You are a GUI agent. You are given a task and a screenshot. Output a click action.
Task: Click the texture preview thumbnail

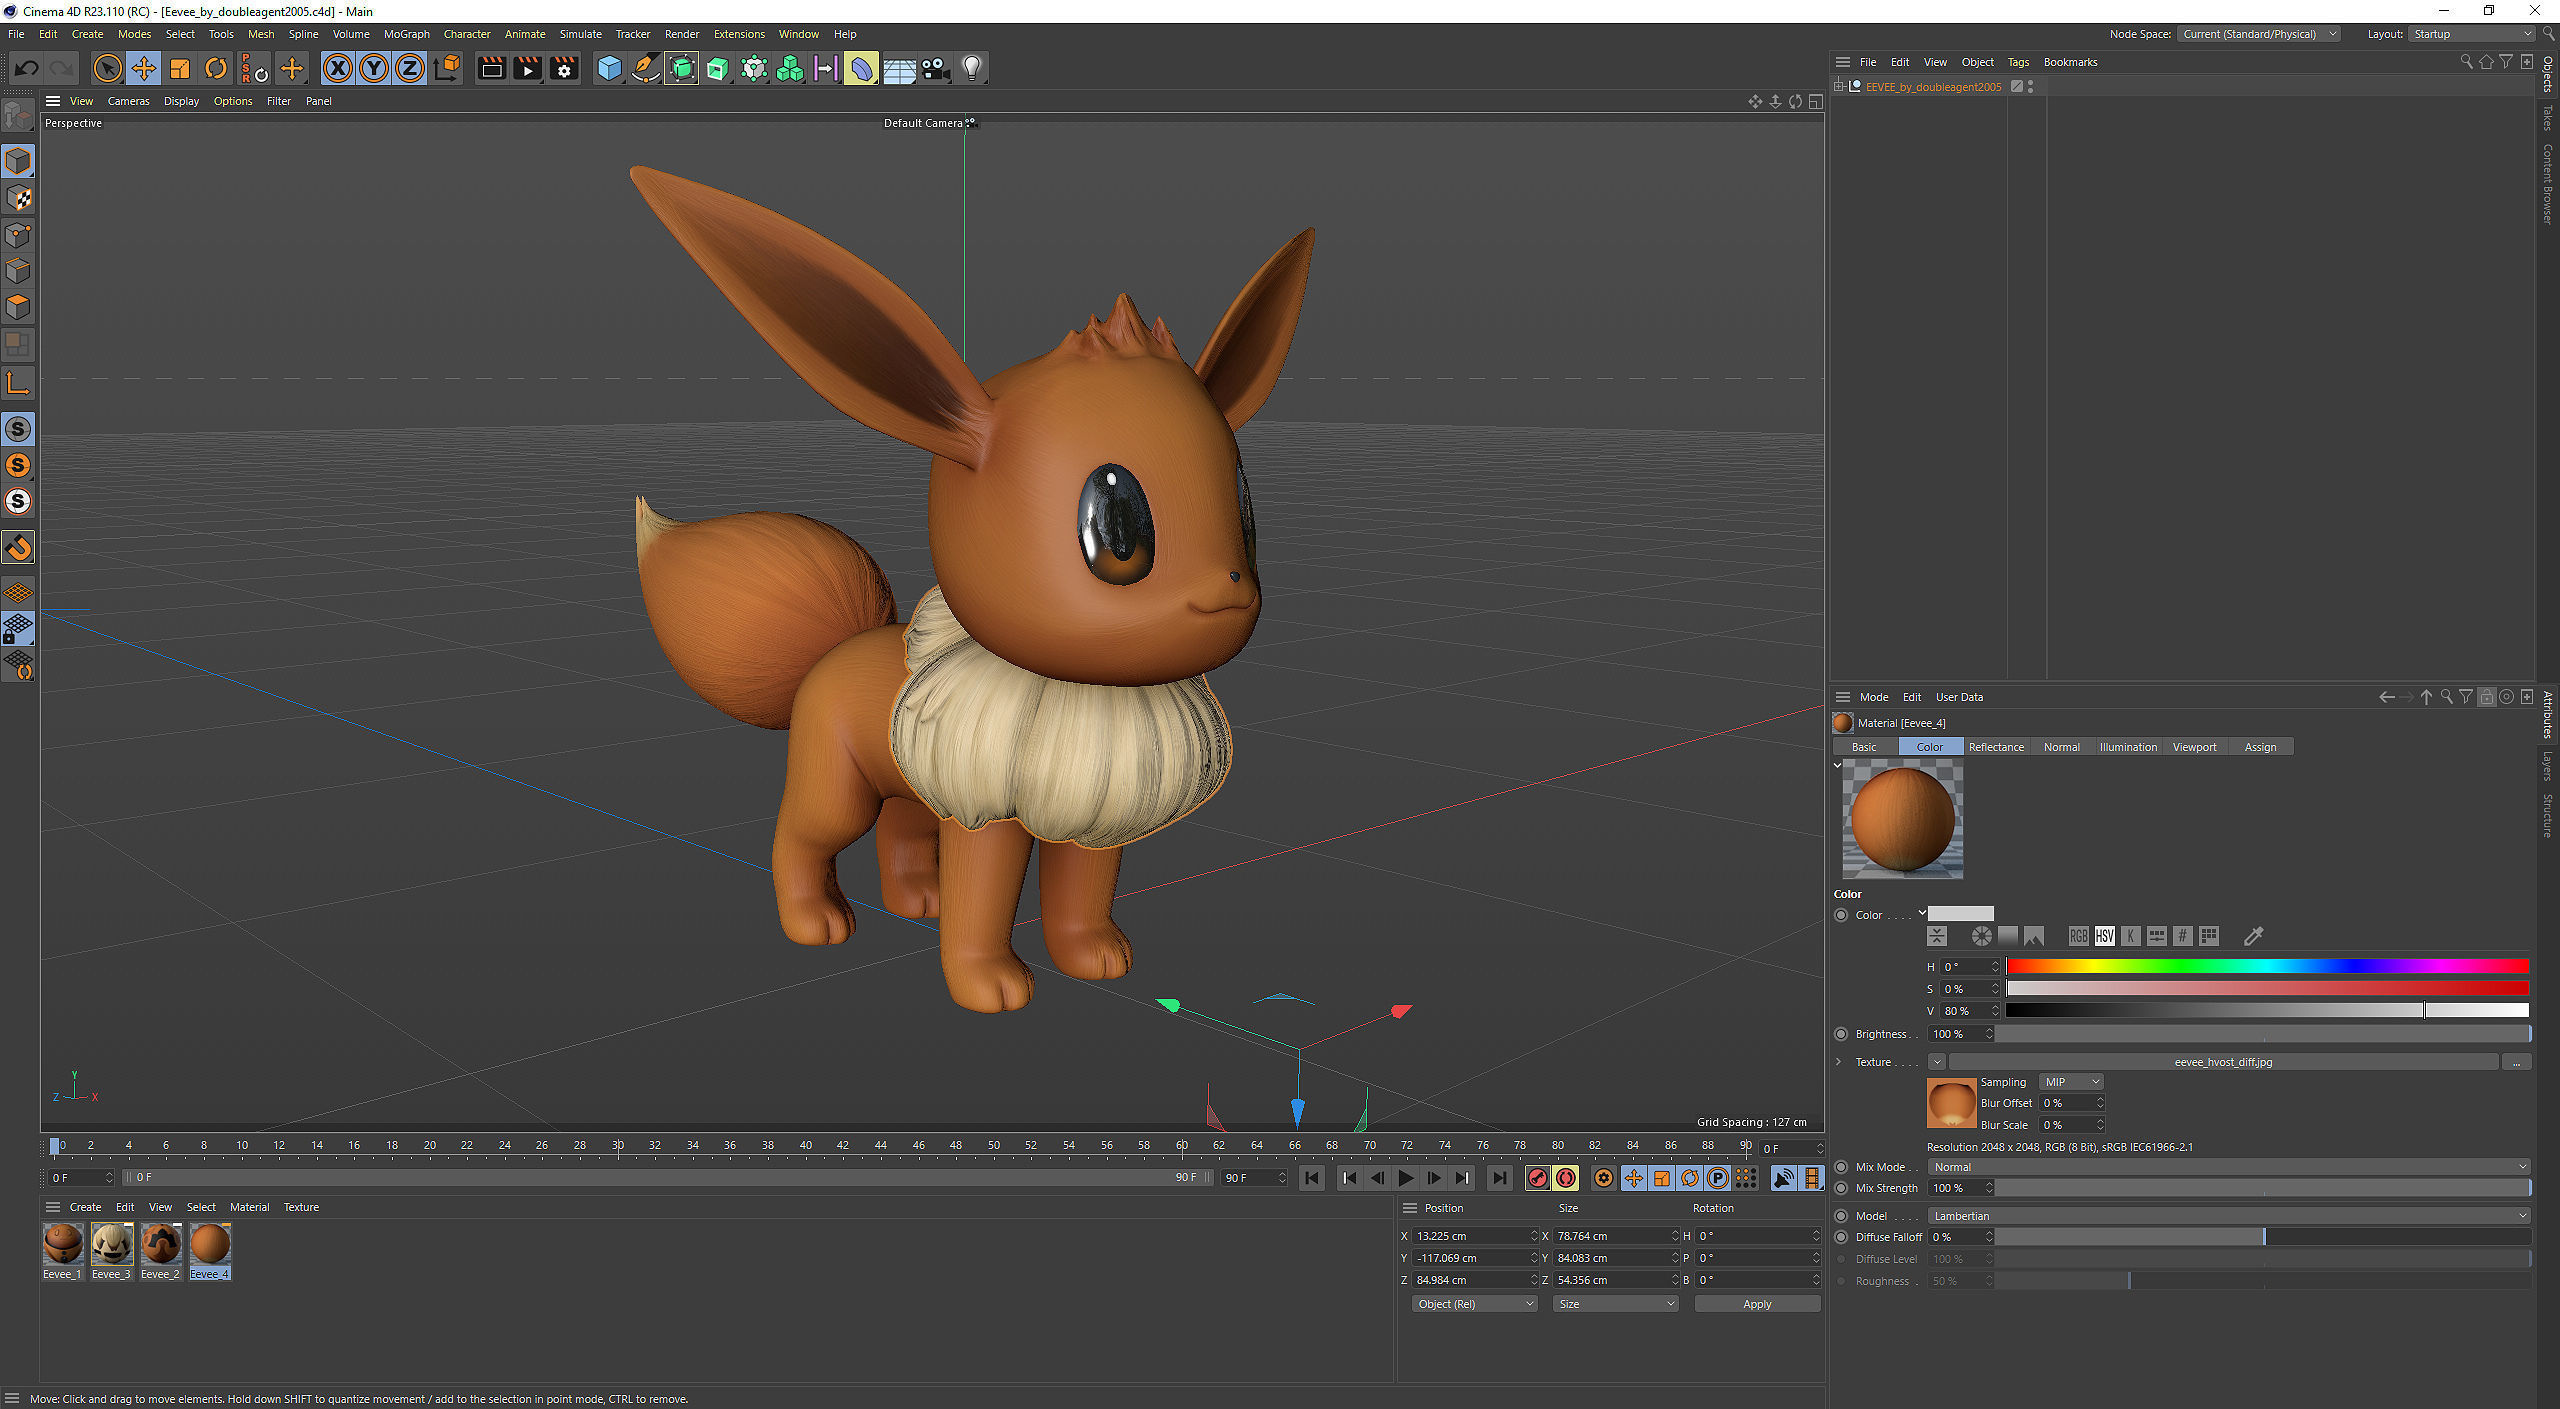1951,1103
